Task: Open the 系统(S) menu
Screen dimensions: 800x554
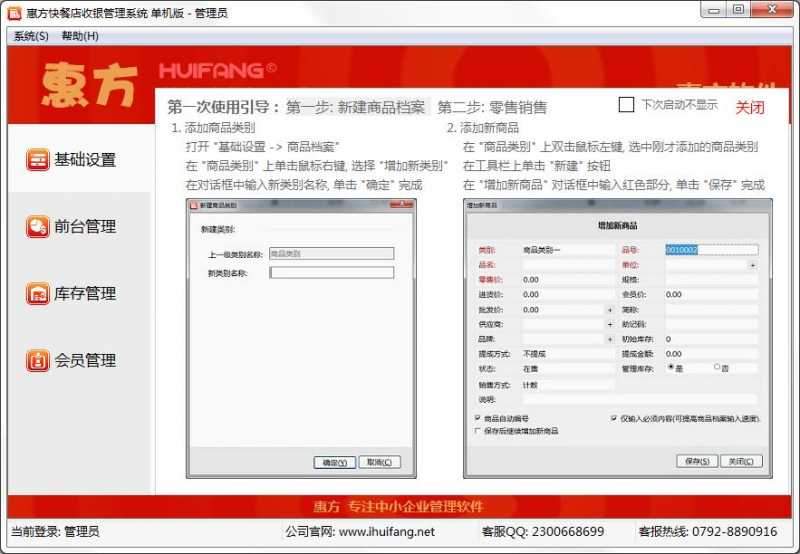Action: (x=31, y=36)
